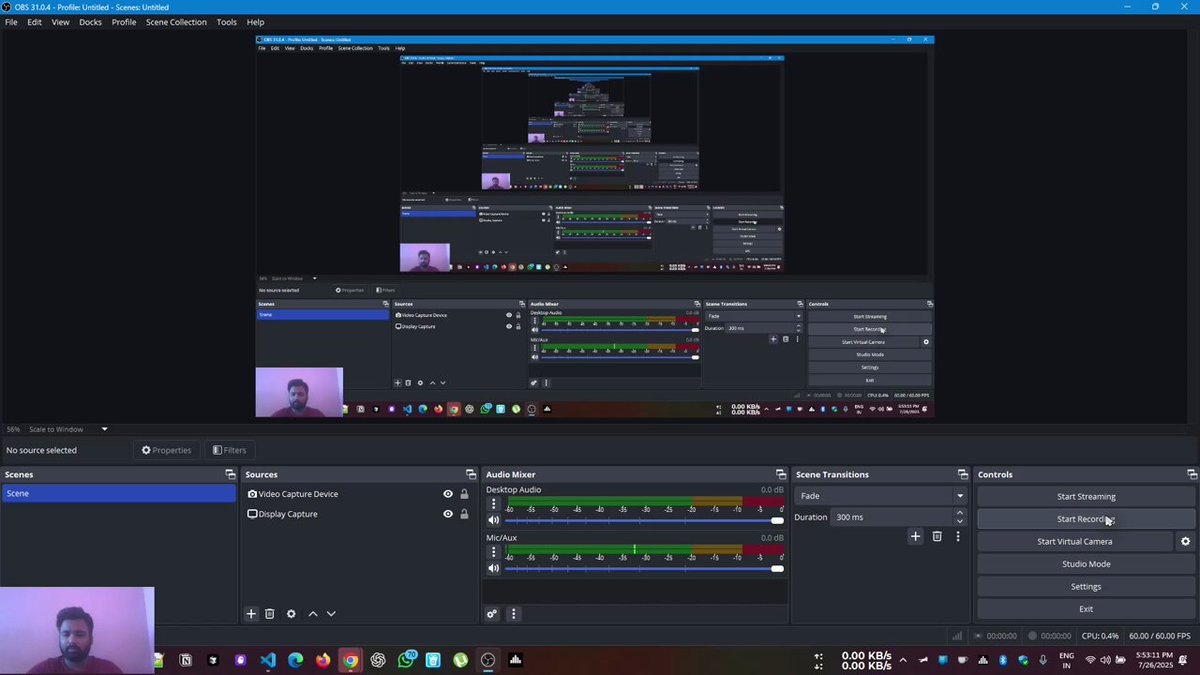Open Firefox from taskbar

pyautogui.click(x=322, y=660)
